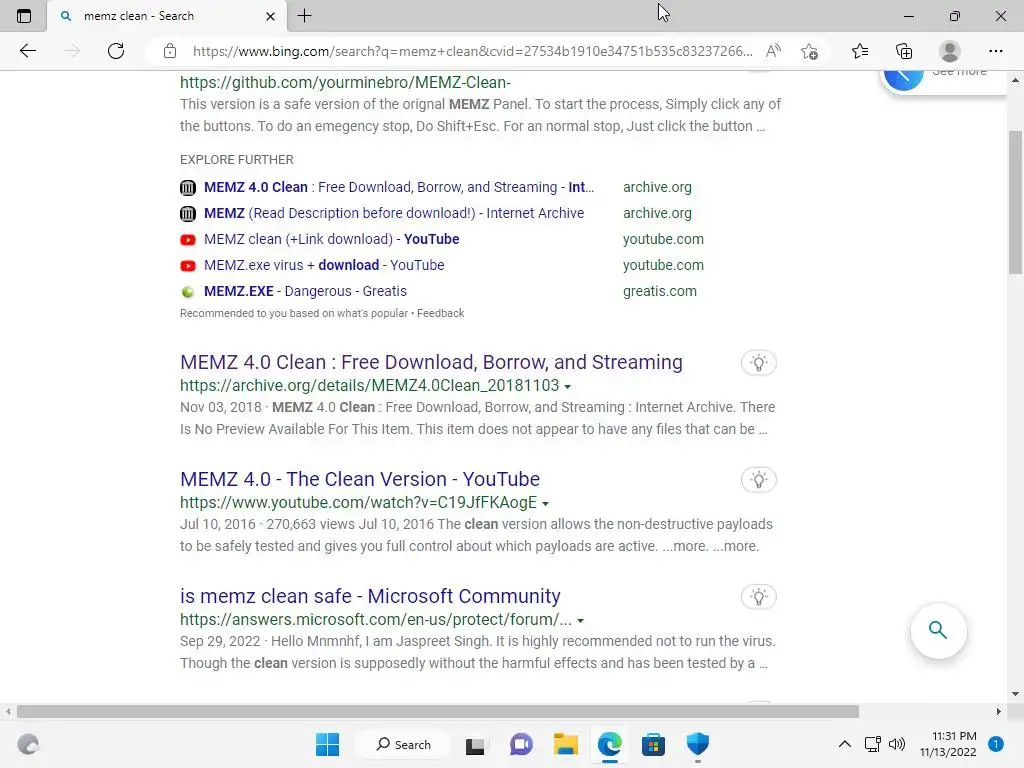Open insights bulb for YouTube Clean Version result
Screen dimensions: 1024x768
(x=758, y=480)
